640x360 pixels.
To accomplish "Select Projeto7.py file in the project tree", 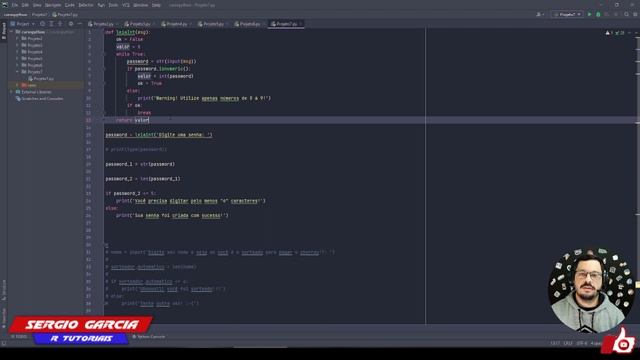I will coord(41,78).
